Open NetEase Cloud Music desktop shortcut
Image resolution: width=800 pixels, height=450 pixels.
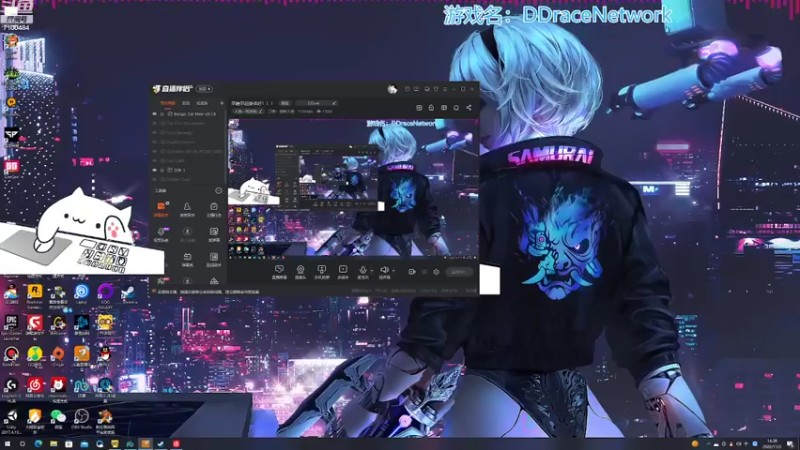[x=35, y=387]
